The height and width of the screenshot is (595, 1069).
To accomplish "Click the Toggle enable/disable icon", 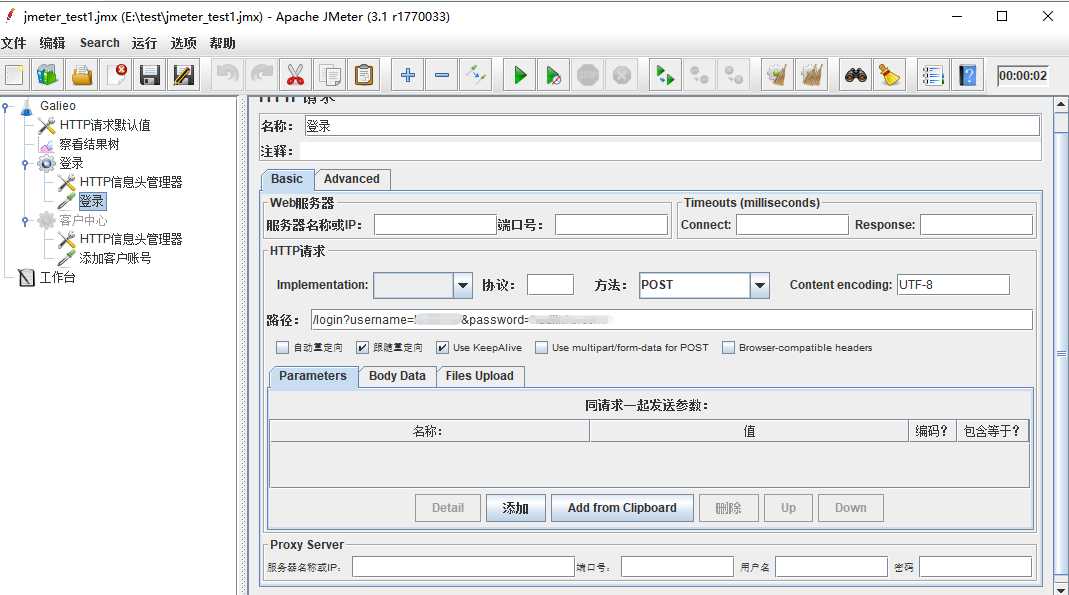I will 476,75.
